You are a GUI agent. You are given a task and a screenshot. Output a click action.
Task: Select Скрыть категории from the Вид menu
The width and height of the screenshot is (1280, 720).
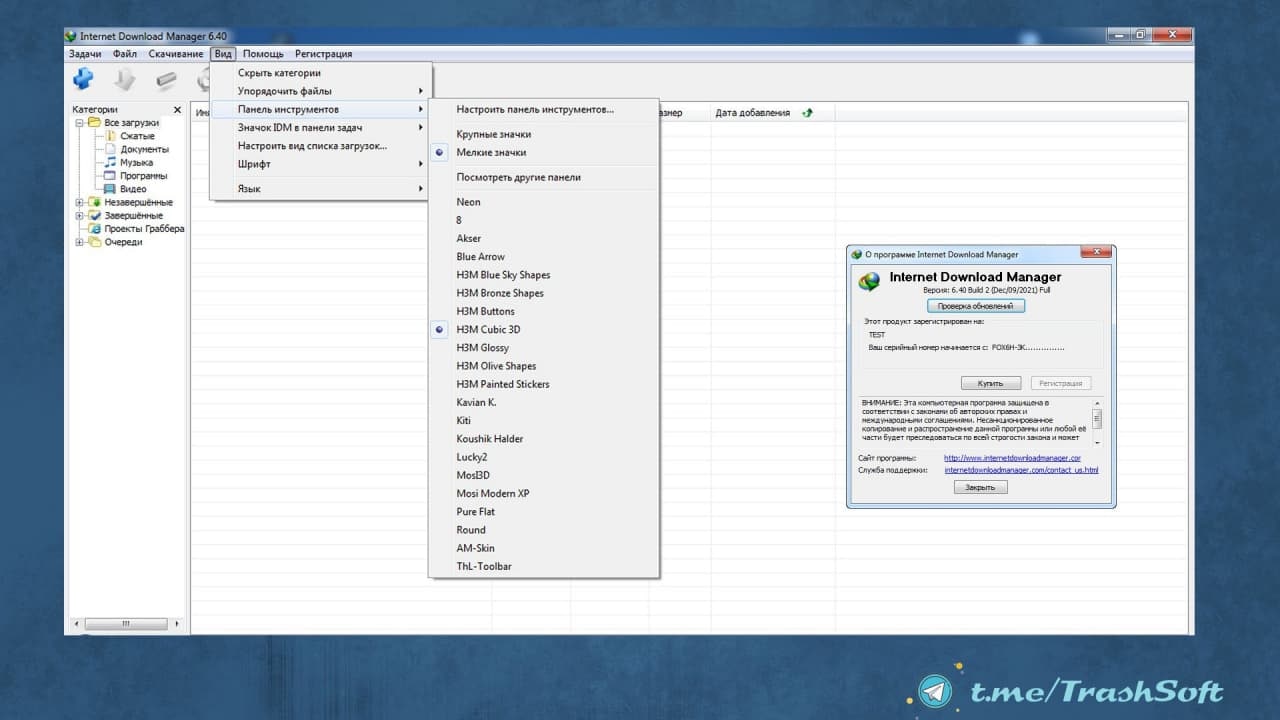click(279, 73)
